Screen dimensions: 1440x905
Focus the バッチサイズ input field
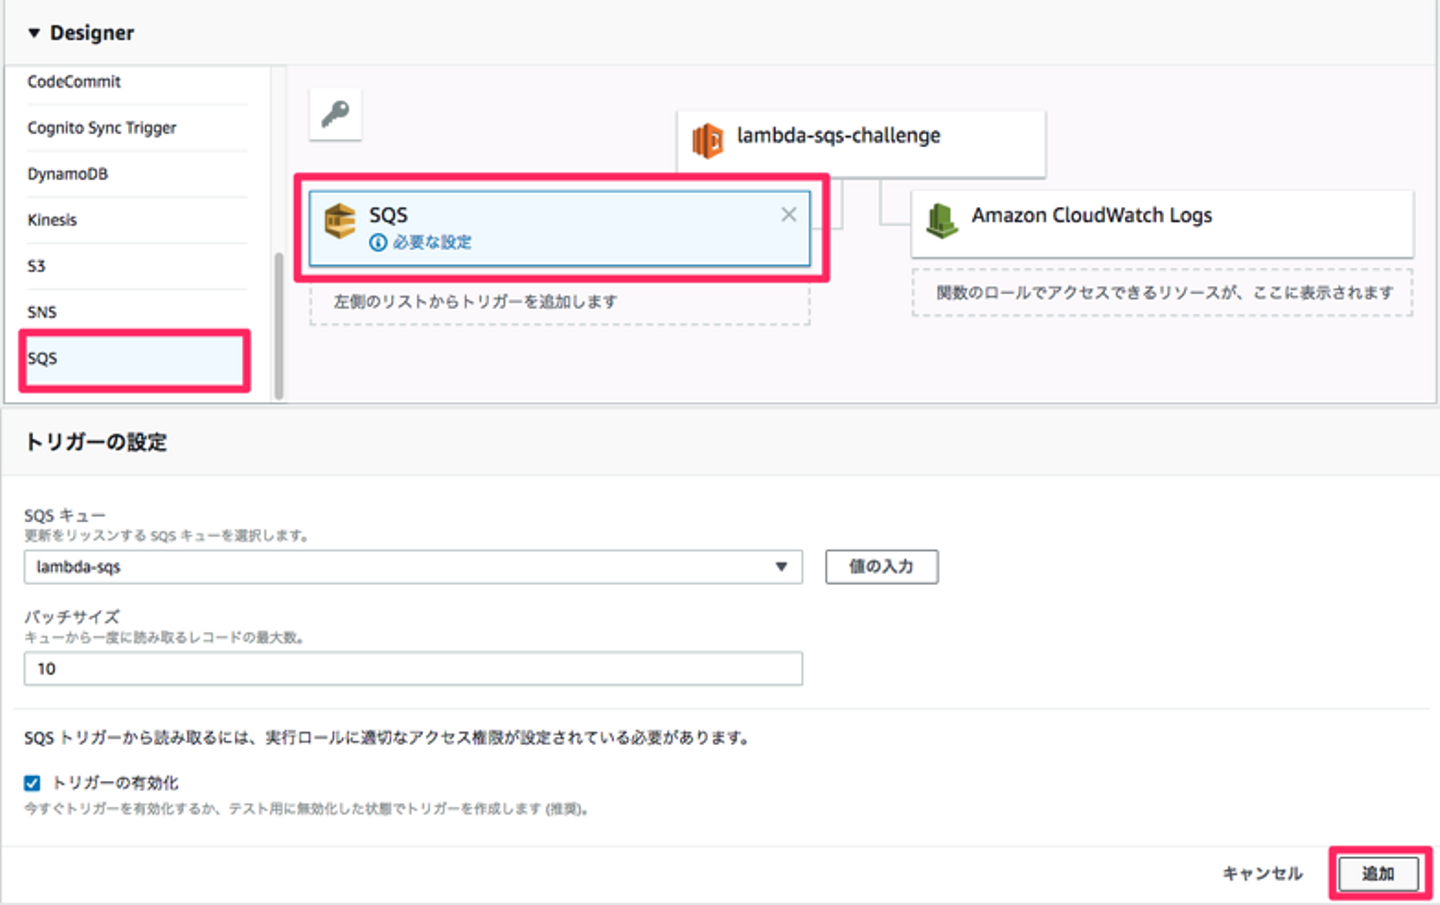coord(413,669)
